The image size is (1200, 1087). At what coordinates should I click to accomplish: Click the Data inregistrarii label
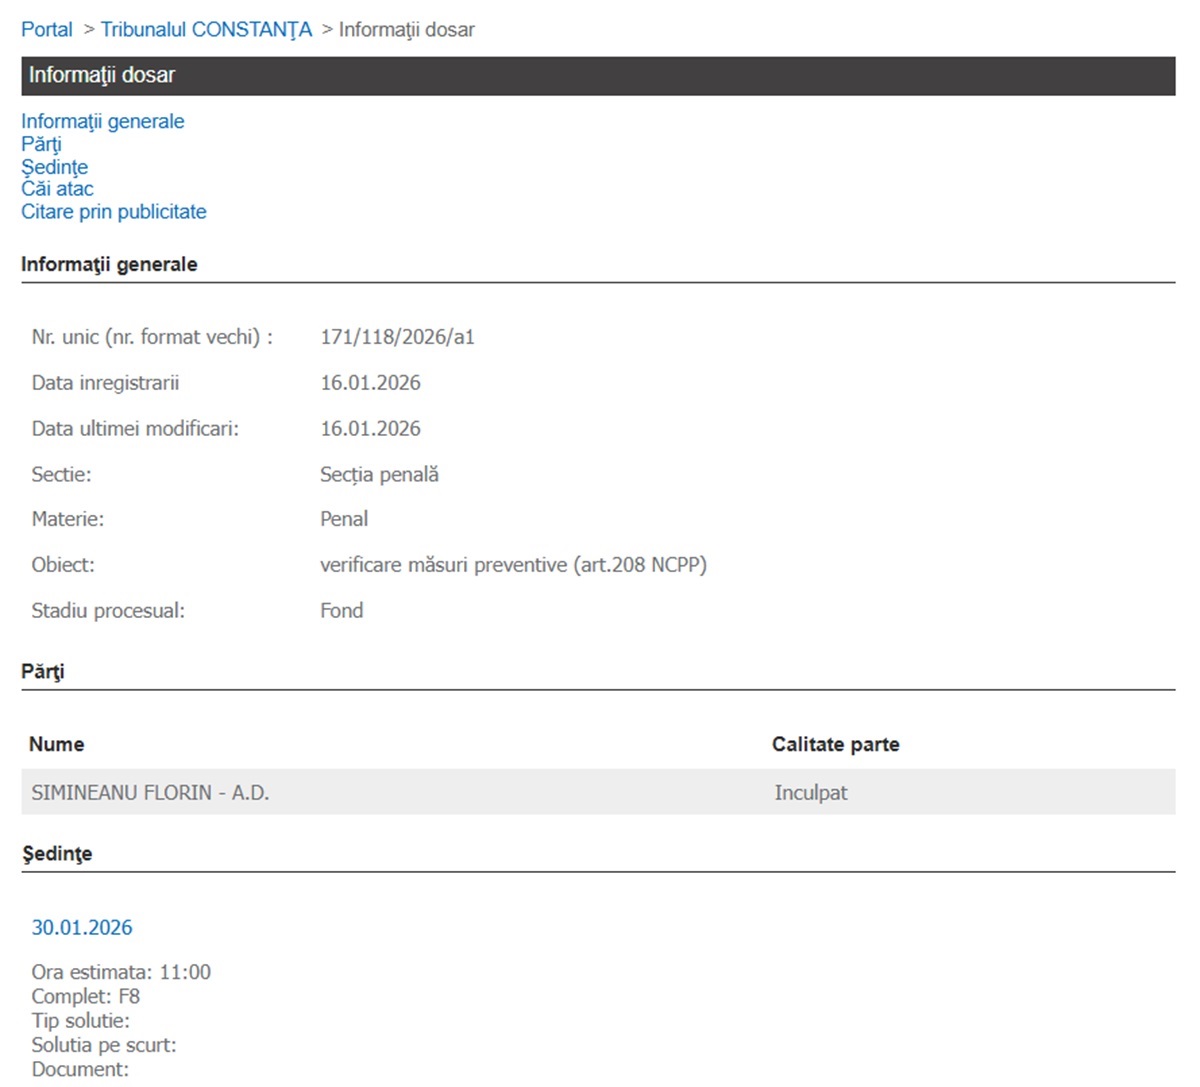click(x=105, y=383)
